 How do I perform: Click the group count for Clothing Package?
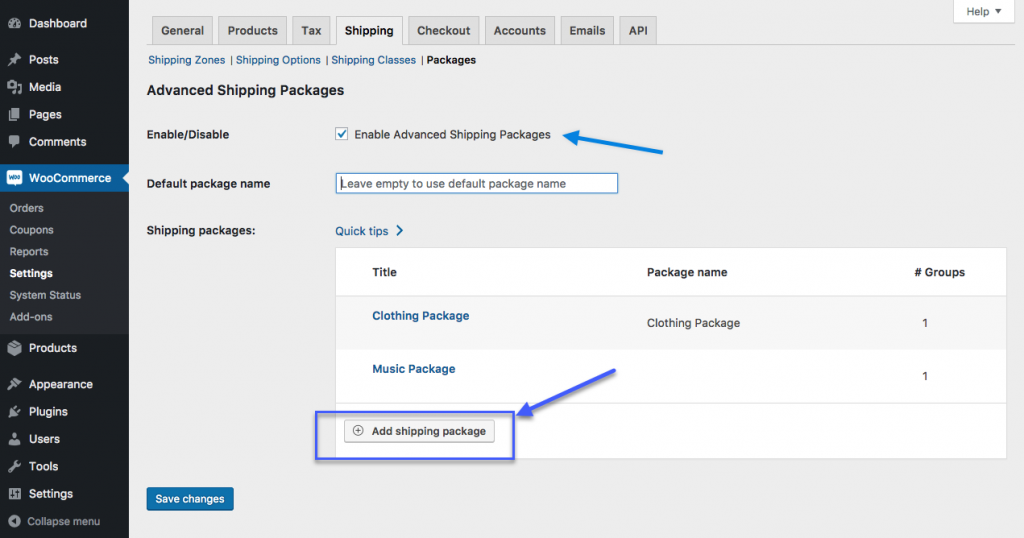(925, 323)
